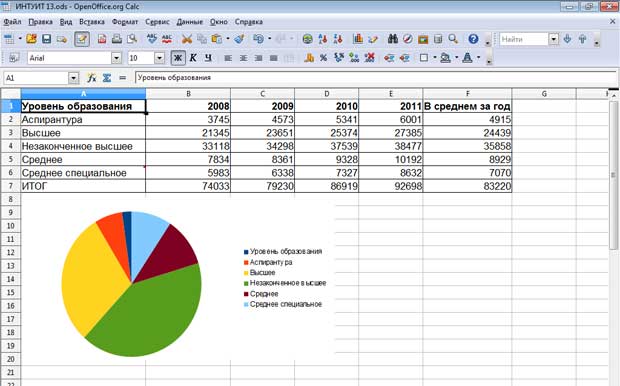Open the Справка menu
The image size is (620, 386).
[249, 22]
